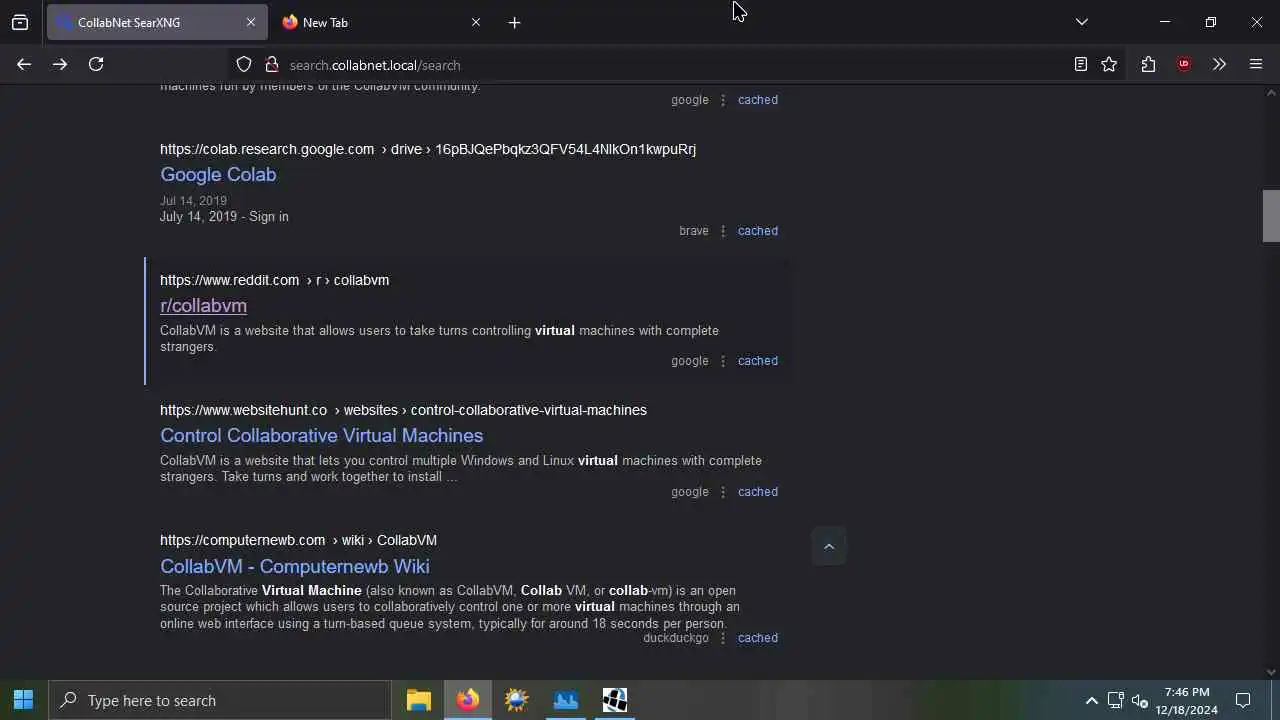Open the Firefox application menu
Screen dimensions: 1280x720
tap(1256, 64)
